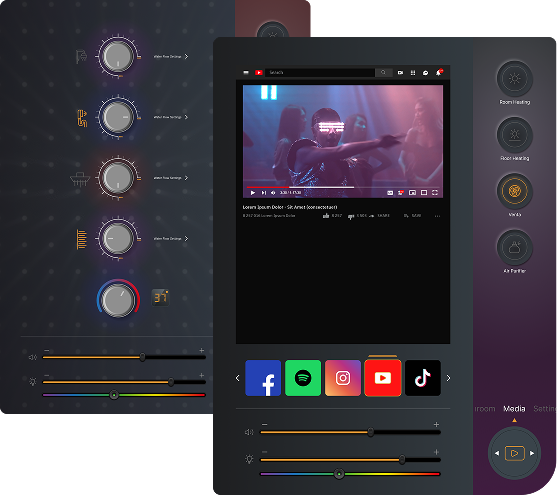This screenshot has width=557, height=495.
Task: Launch the Spotify app tile
Action: pos(303,378)
